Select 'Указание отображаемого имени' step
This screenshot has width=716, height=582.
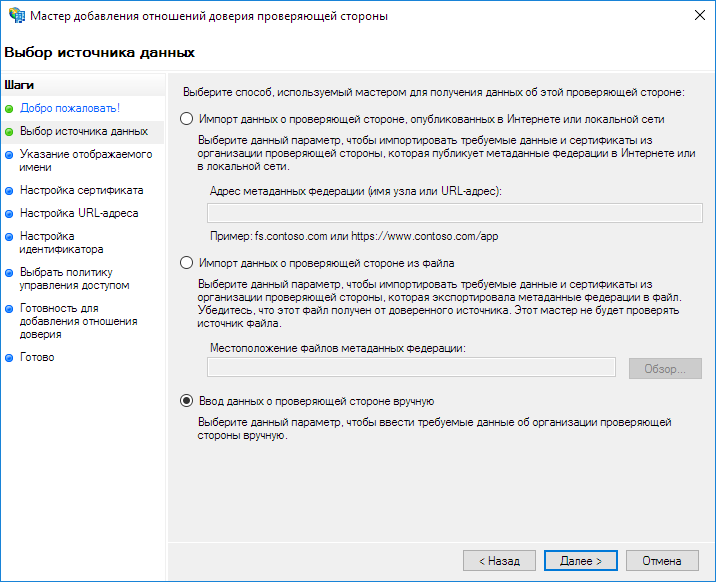click(x=86, y=161)
